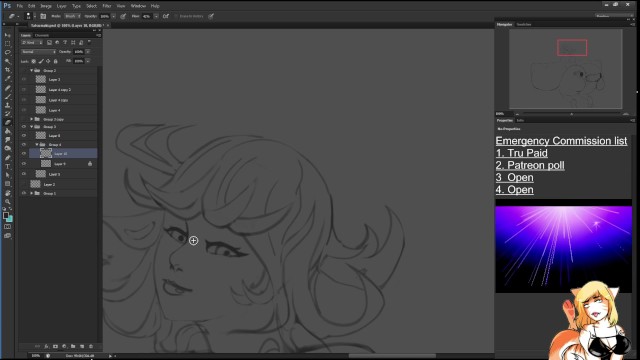Lock position icon in Layers panel
The width and height of the screenshot is (640, 360).
coord(48,61)
